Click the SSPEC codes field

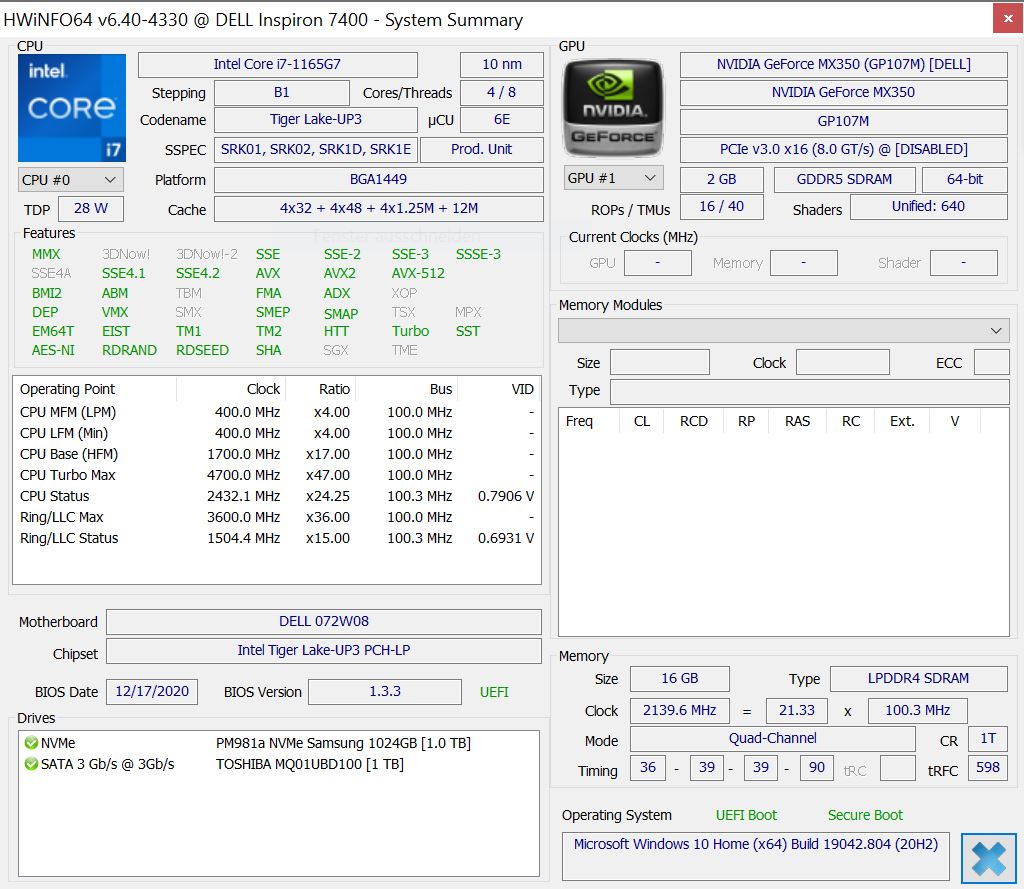[316, 149]
